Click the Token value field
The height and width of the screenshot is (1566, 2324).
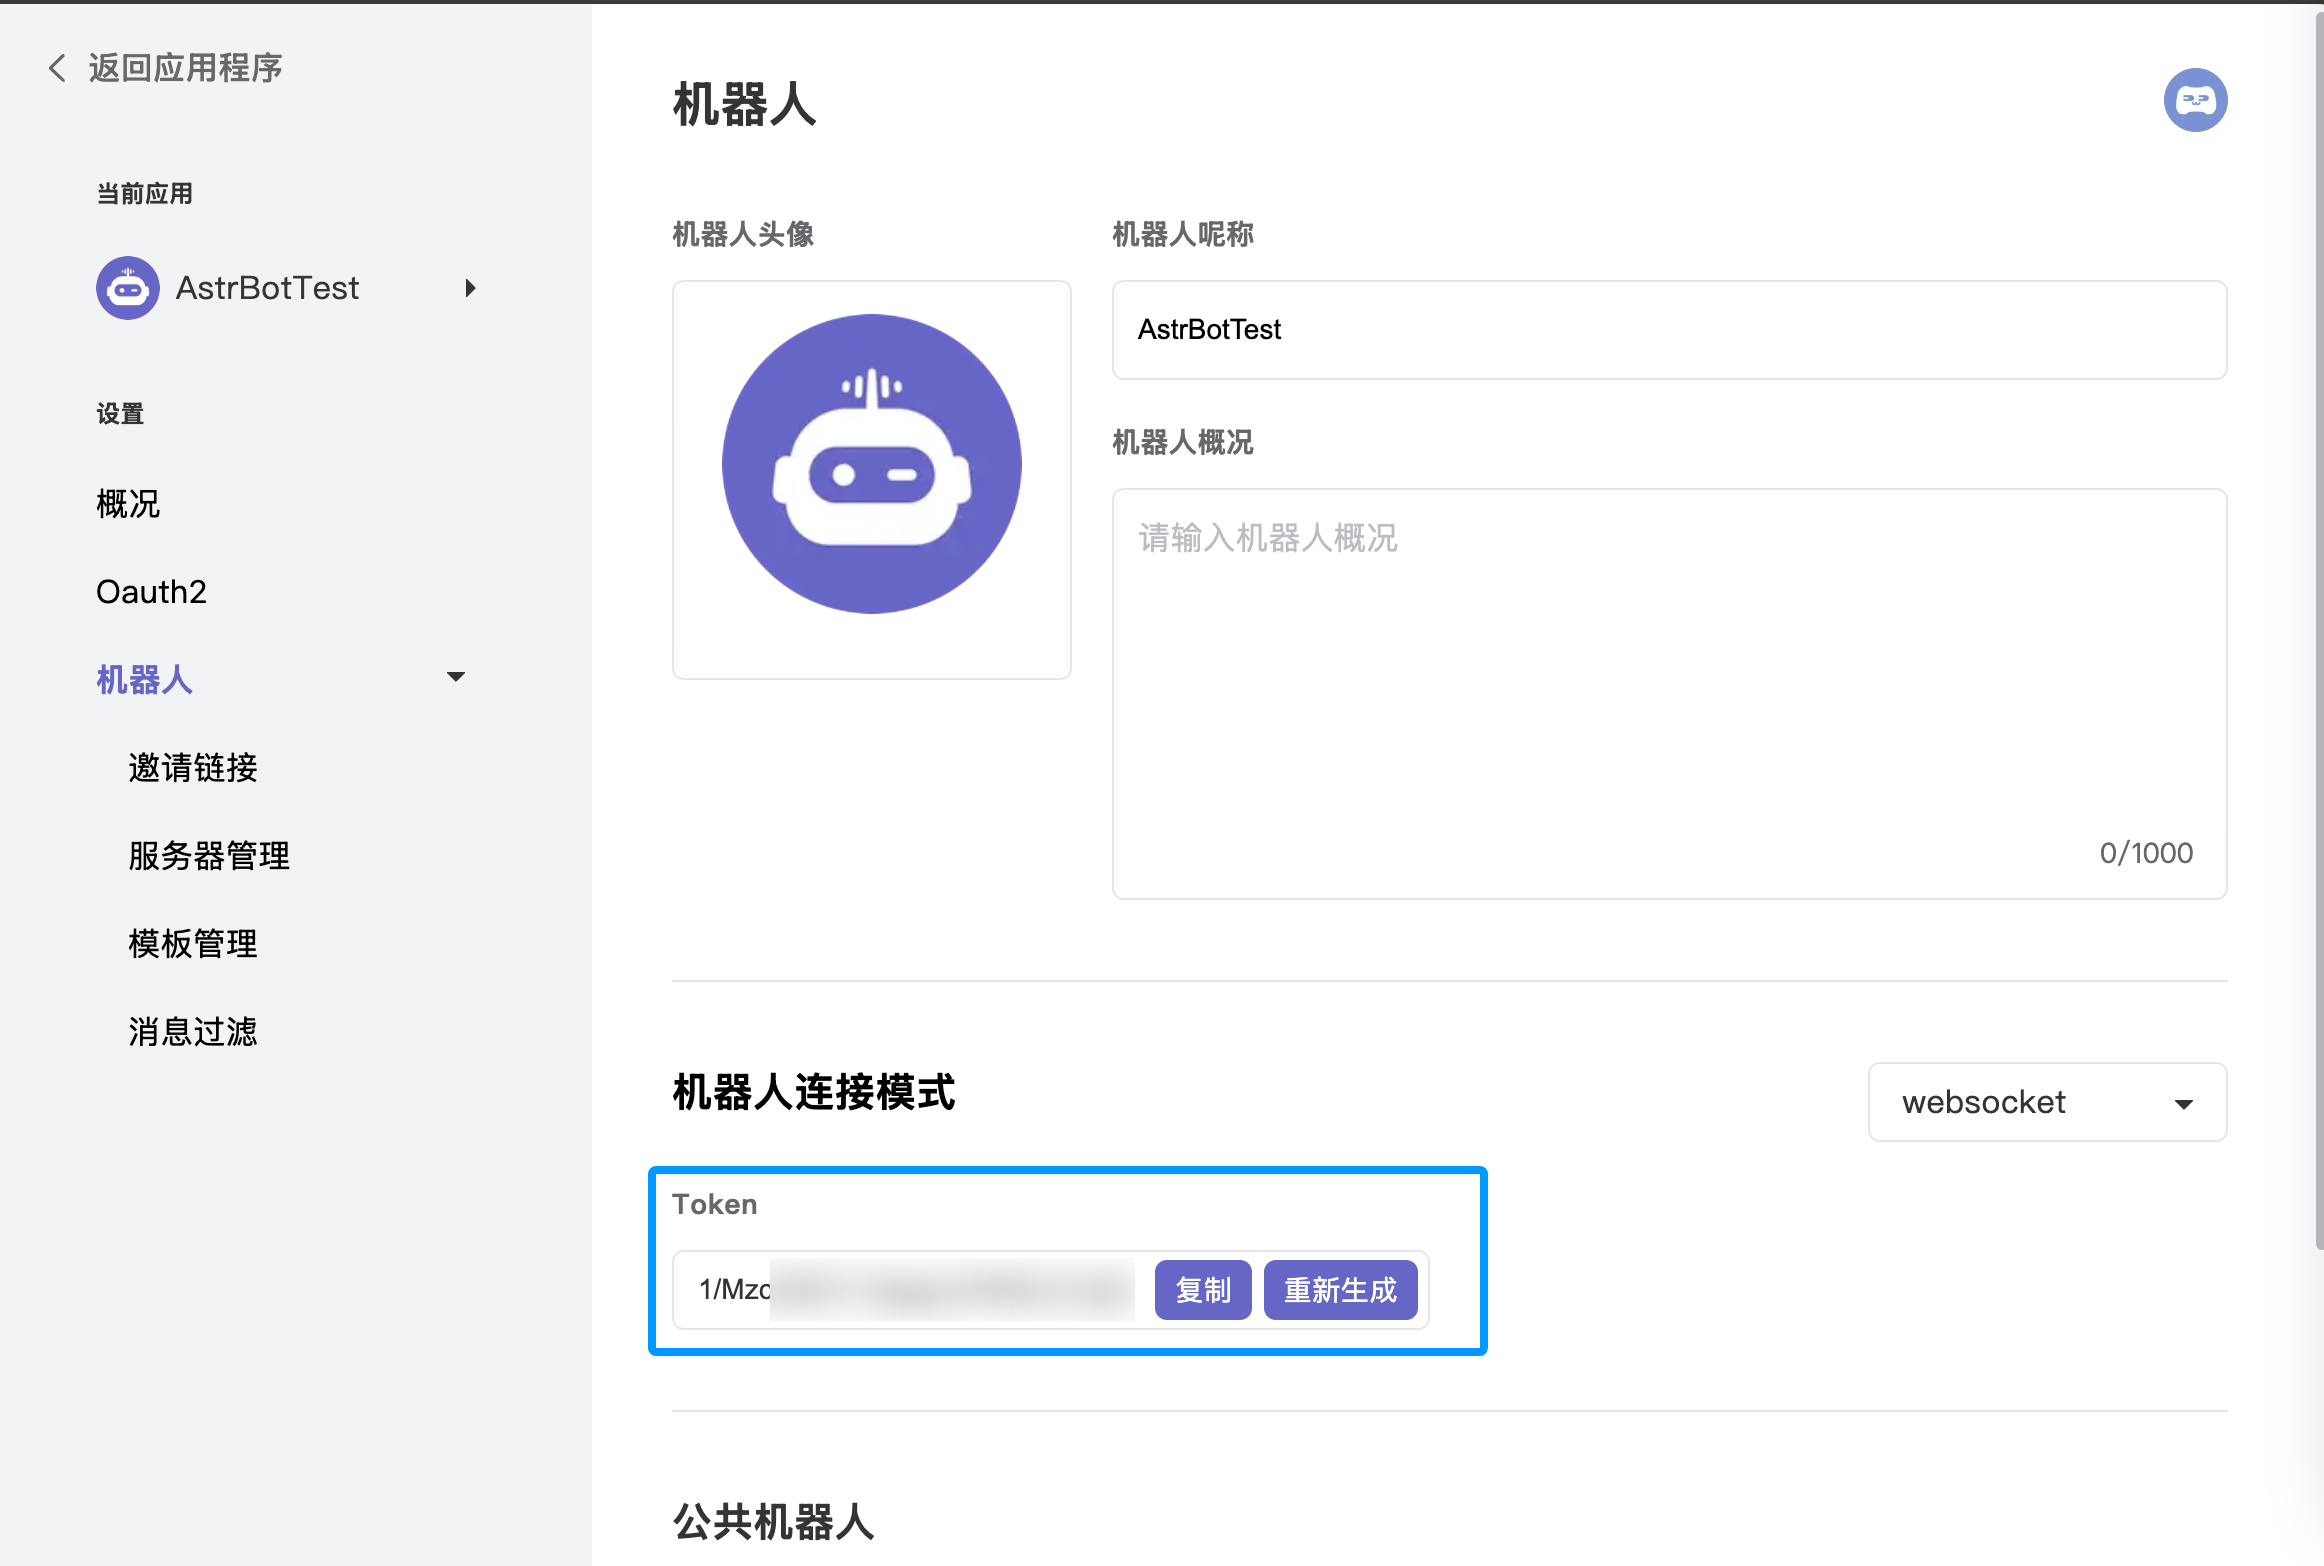pyautogui.click(x=910, y=1290)
